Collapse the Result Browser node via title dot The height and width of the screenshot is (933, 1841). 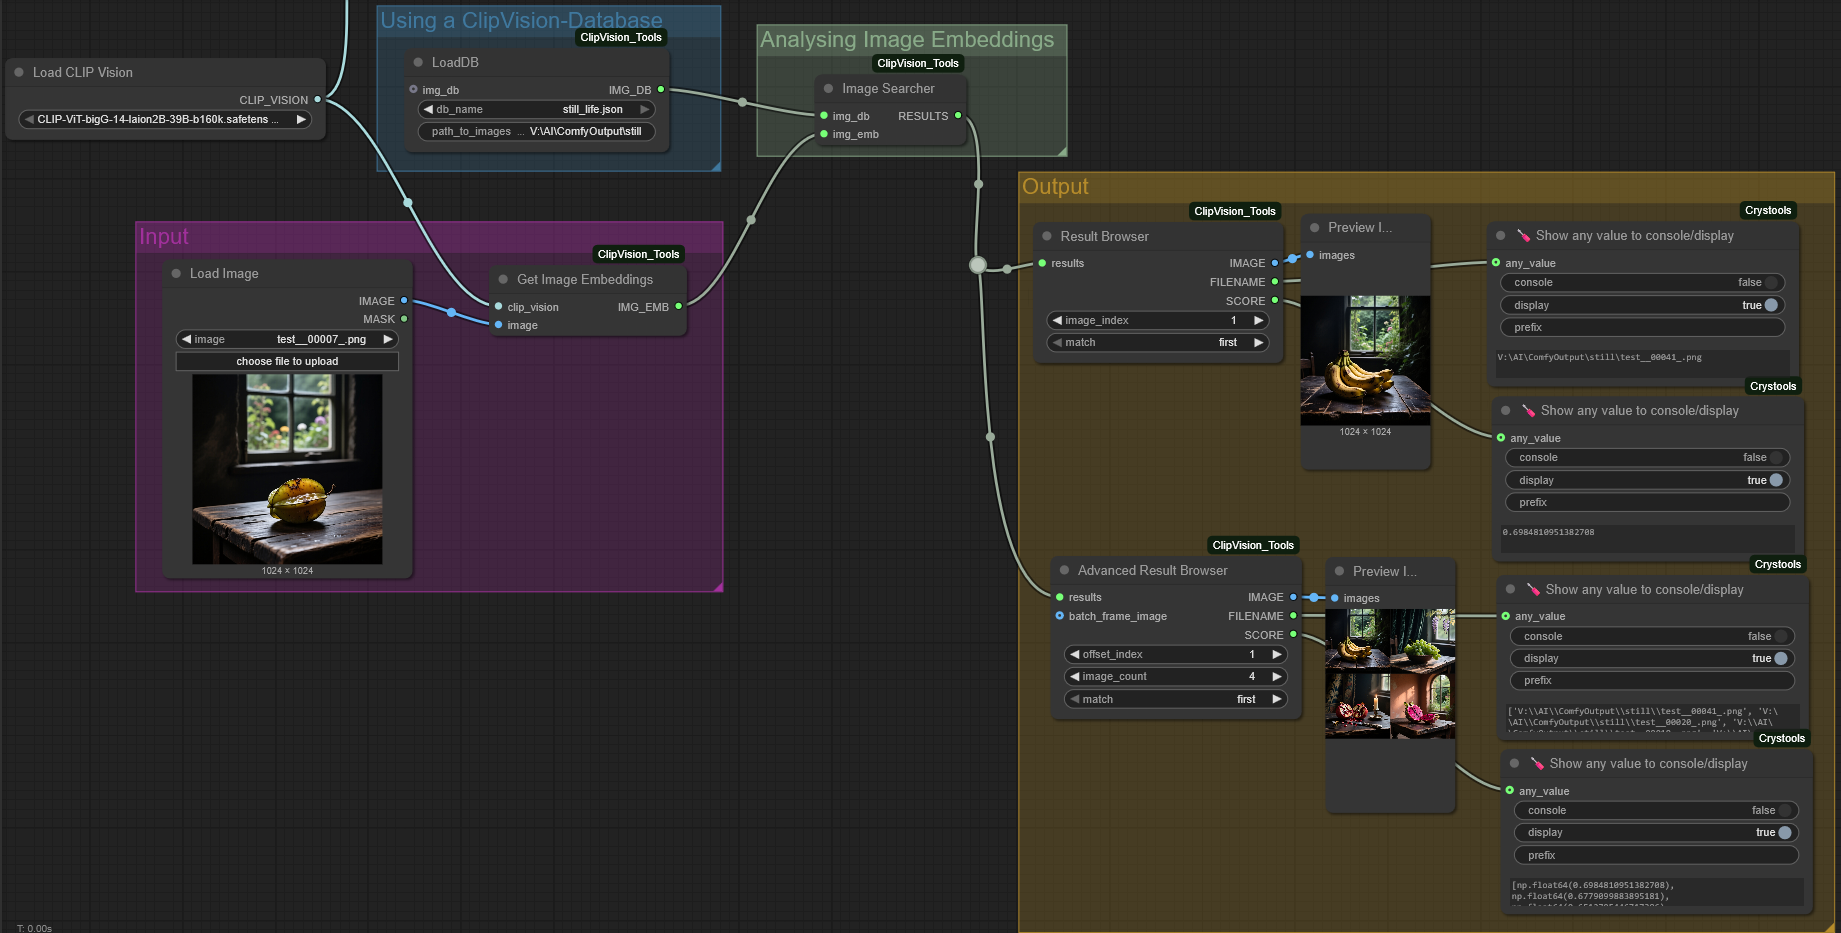pyautogui.click(x=1047, y=236)
